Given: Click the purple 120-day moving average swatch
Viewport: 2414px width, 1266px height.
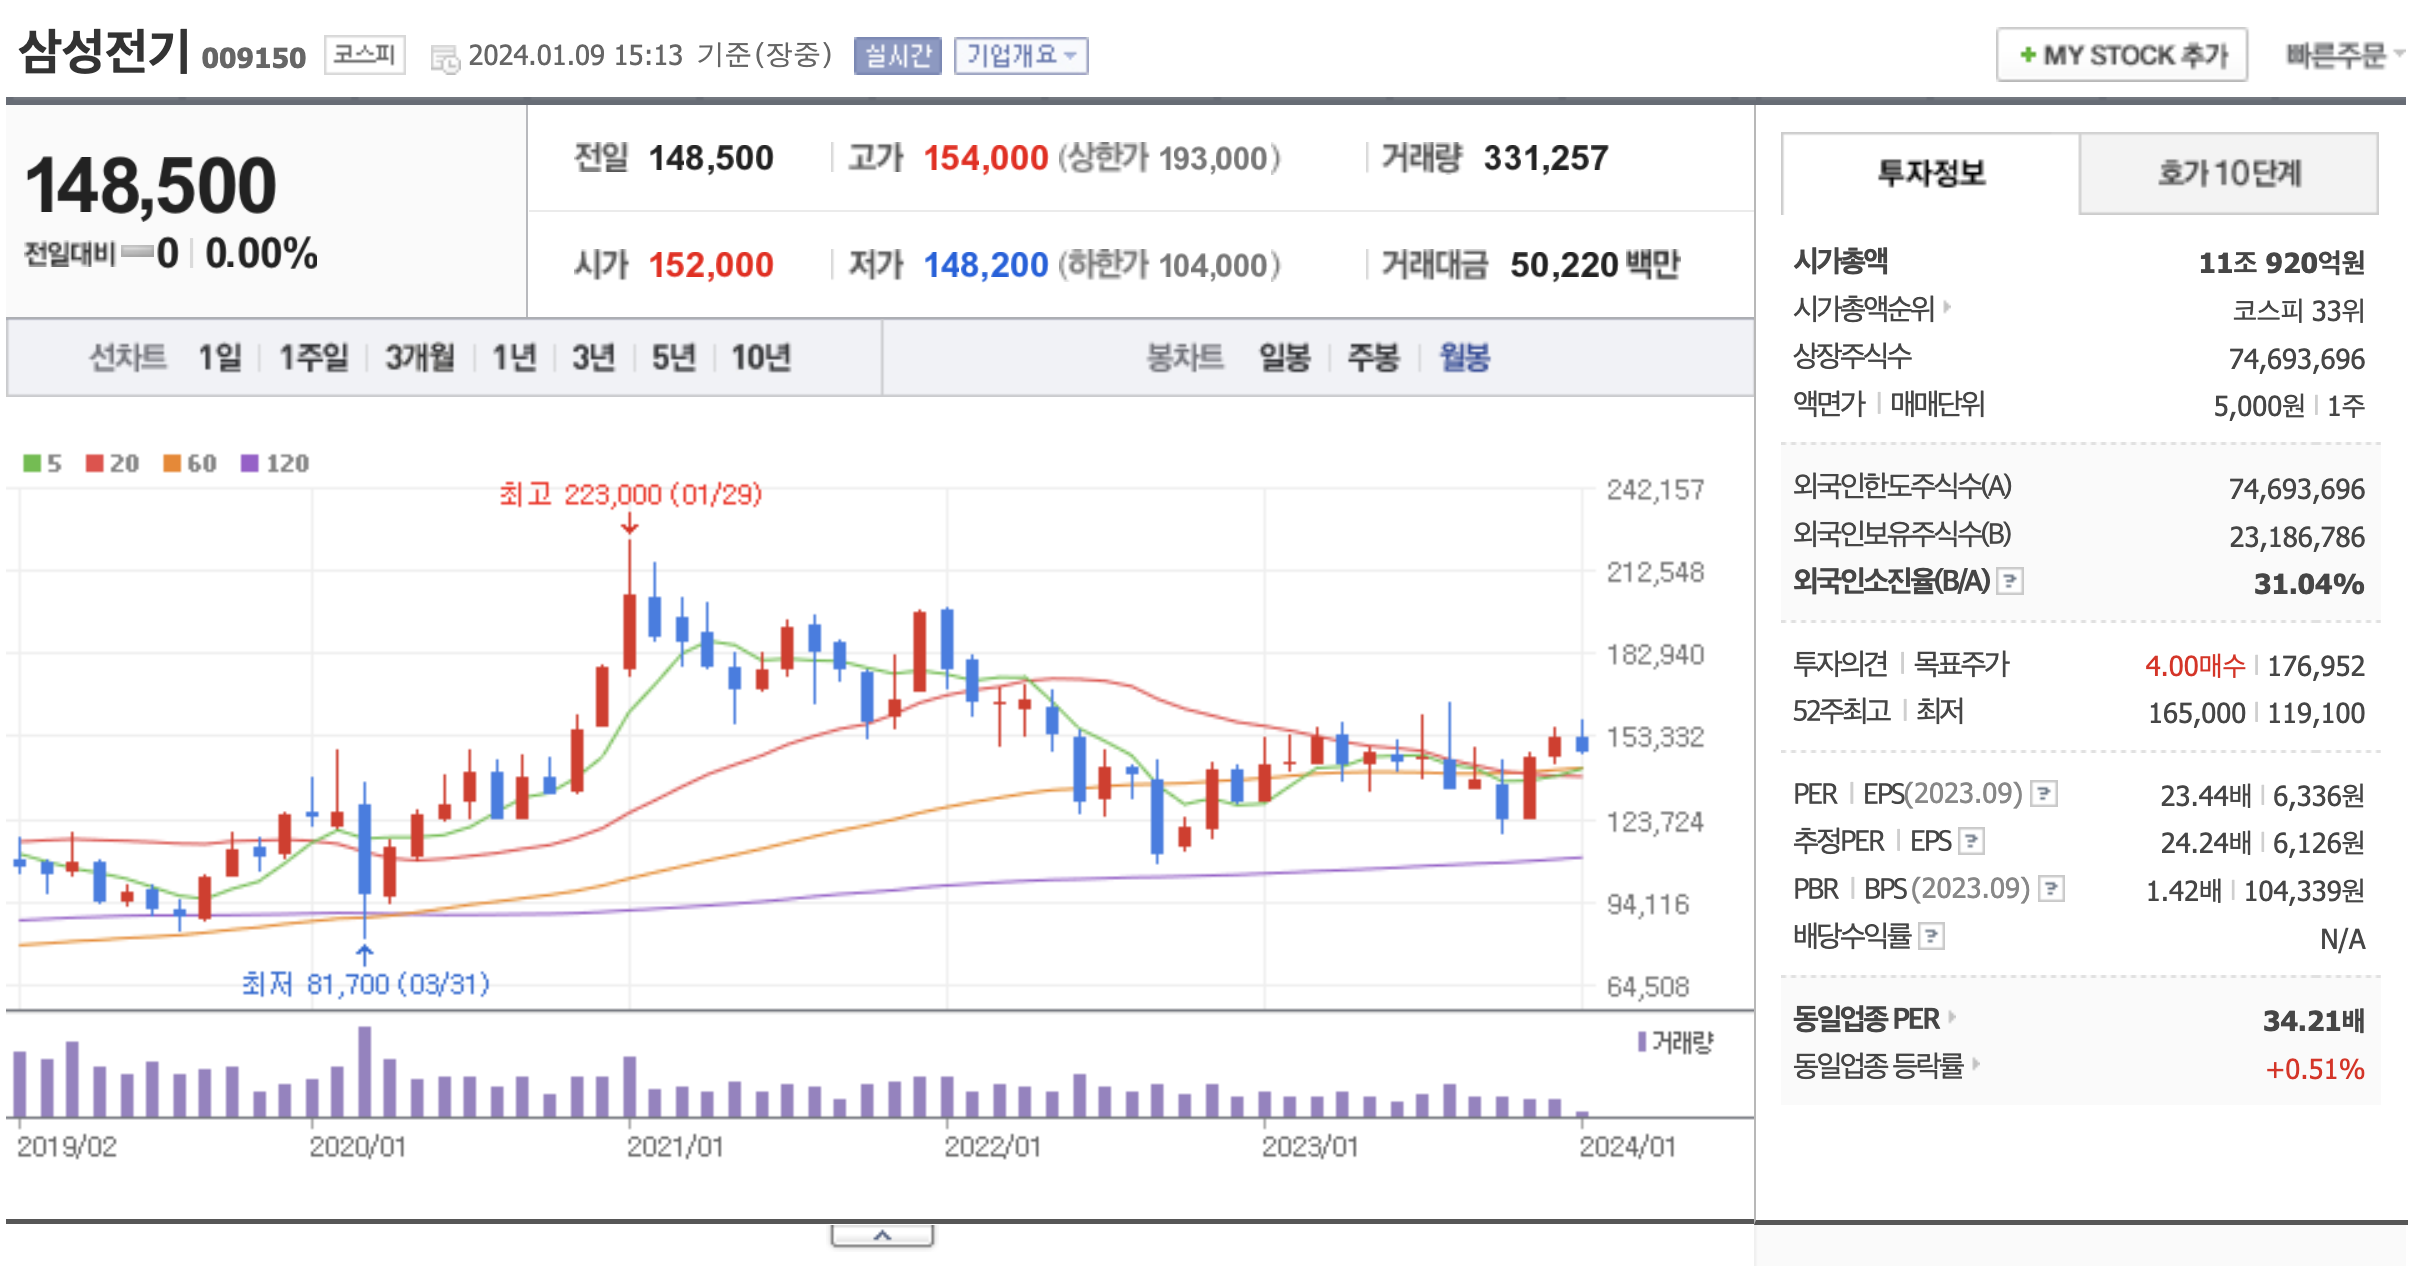Looking at the screenshot, I should tap(250, 463).
